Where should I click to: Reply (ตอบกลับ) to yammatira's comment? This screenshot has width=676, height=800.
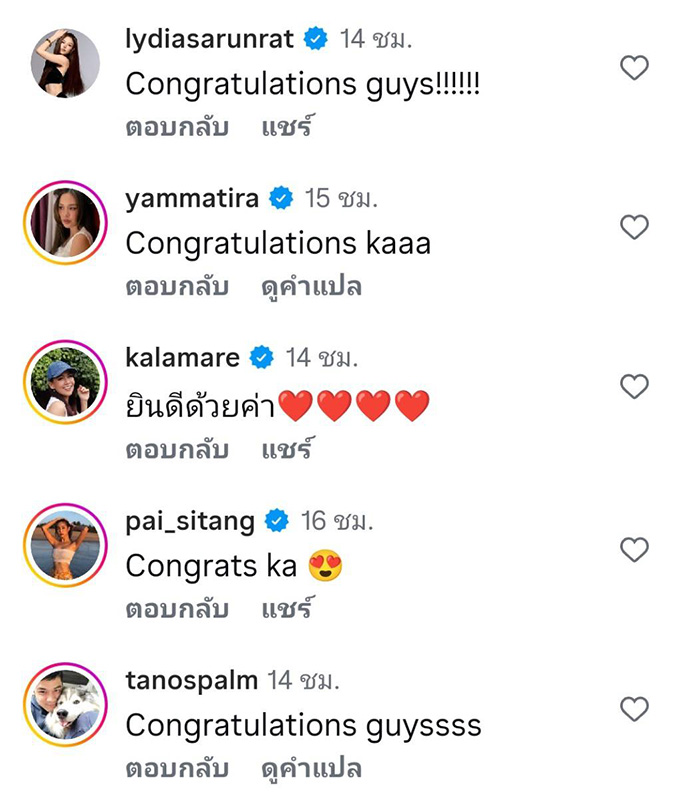[177, 286]
